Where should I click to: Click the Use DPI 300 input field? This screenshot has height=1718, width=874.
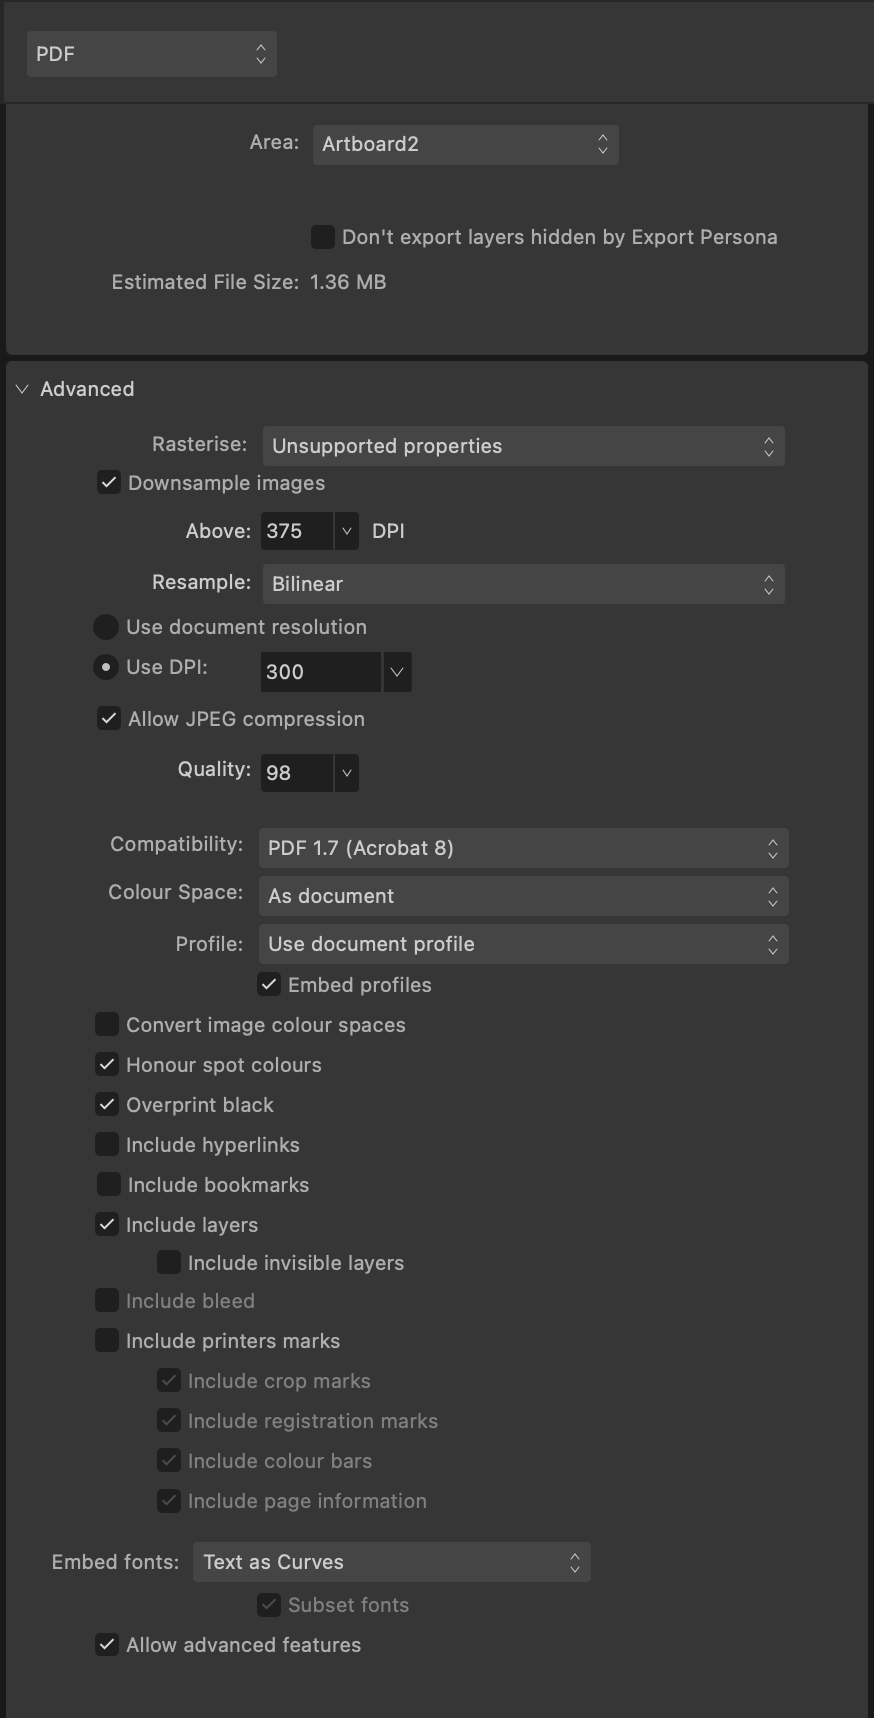[321, 672]
